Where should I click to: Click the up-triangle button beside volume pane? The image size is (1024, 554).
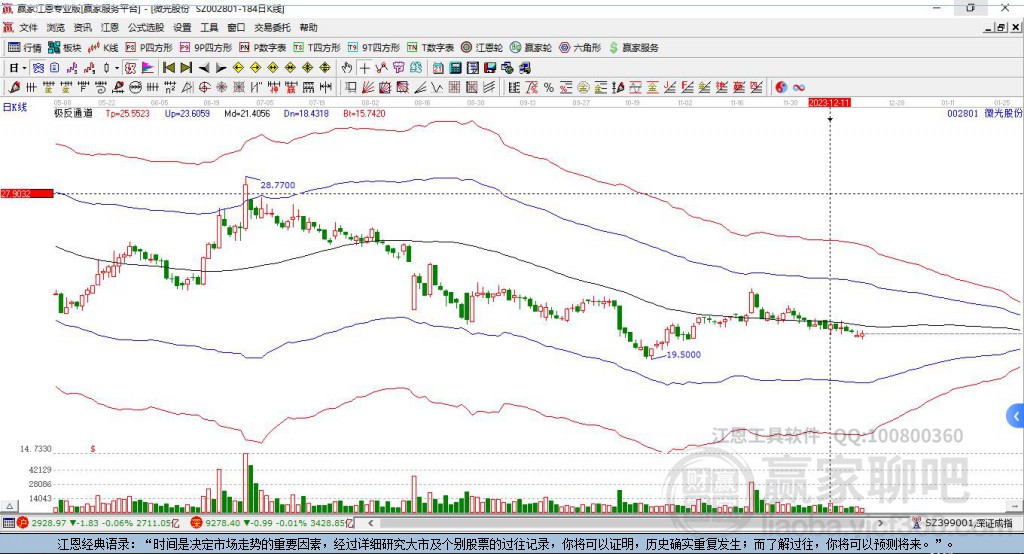coord(9,506)
